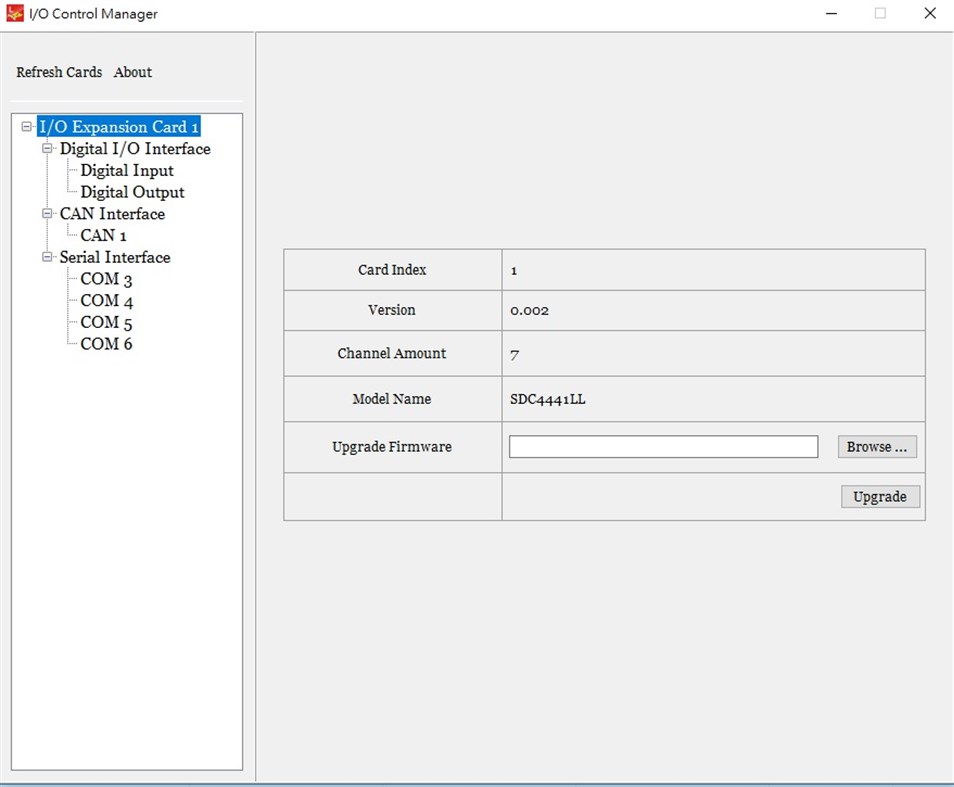Screen dimensions: 954x787
Task: Click the Upgrade button
Action: 880,496
